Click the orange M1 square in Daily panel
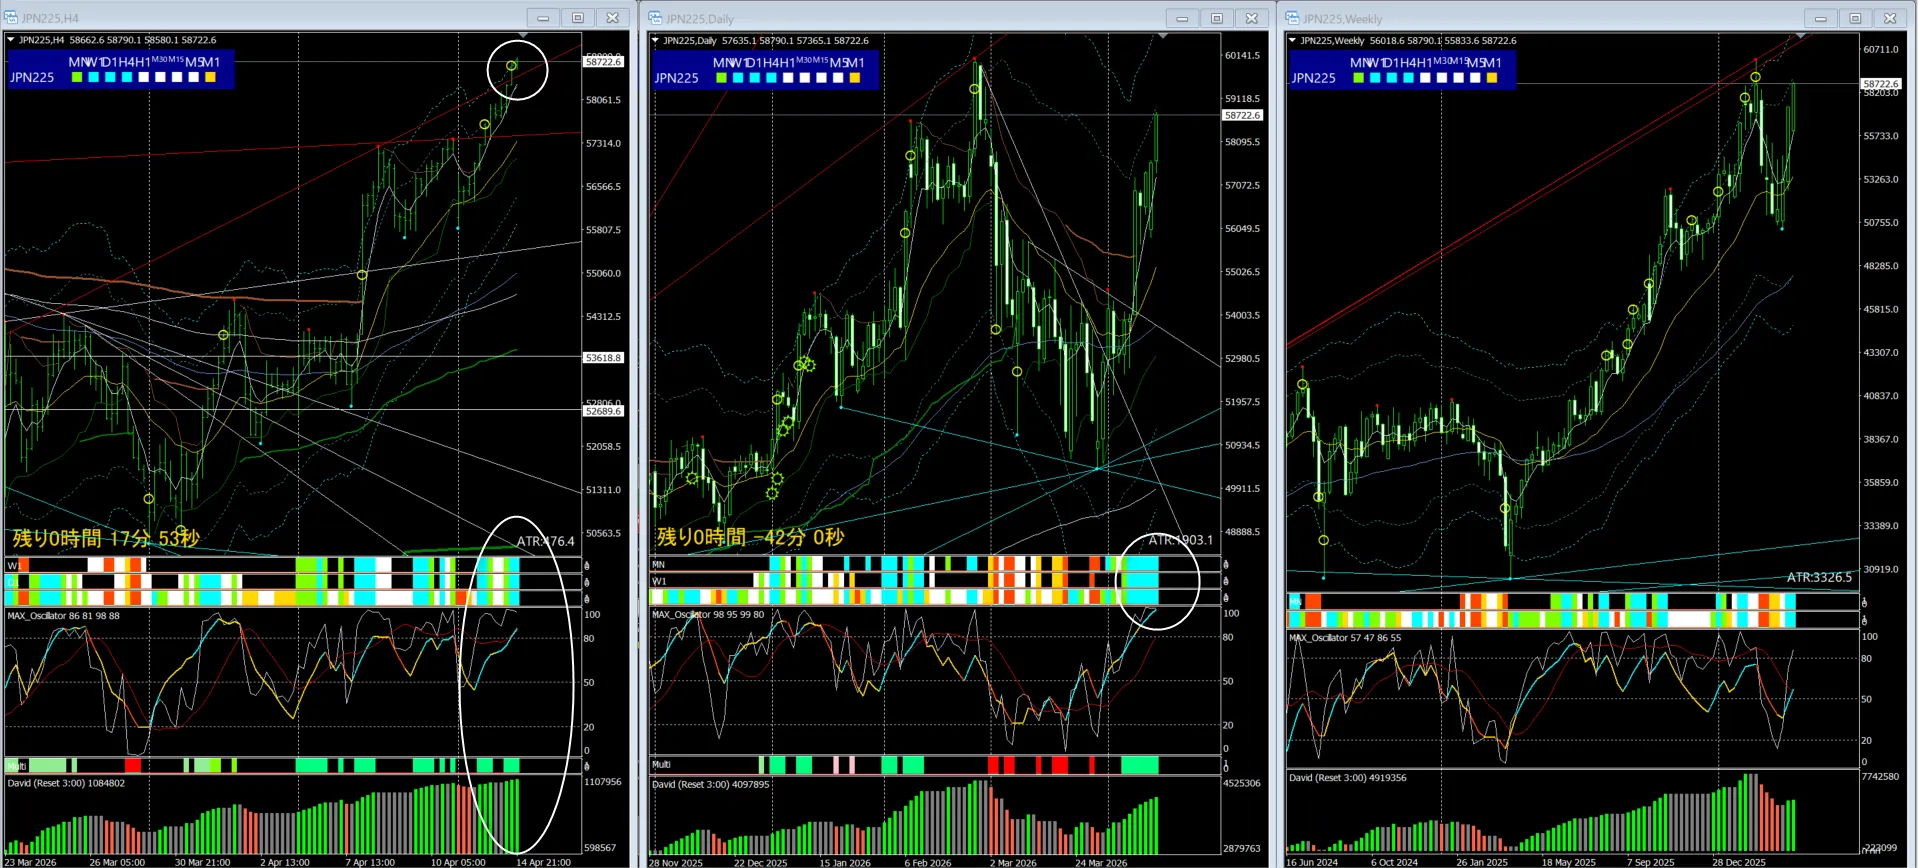 click(x=854, y=78)
